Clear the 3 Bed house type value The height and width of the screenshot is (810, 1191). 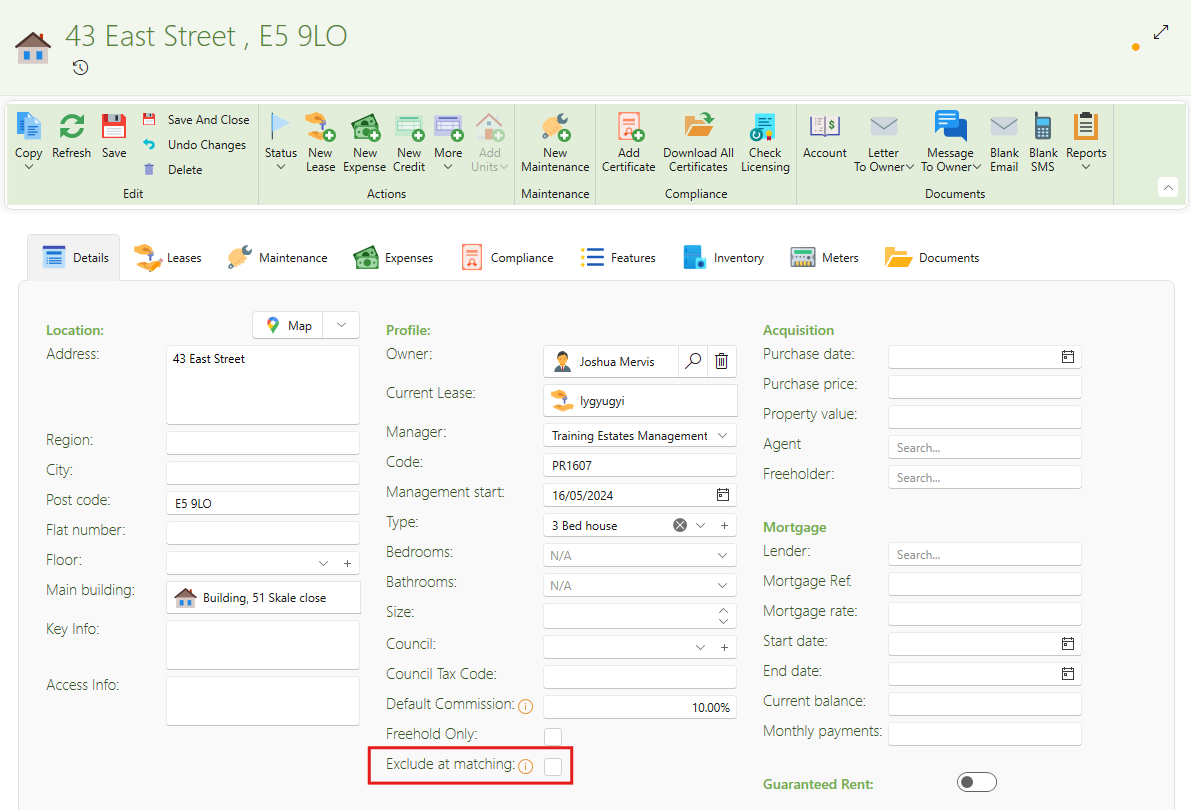tap(680, 525)
